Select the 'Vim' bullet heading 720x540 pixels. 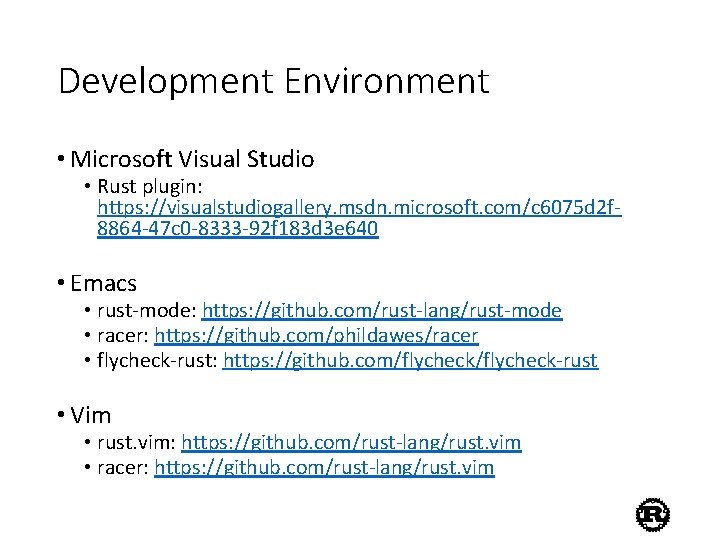(90, 416)
